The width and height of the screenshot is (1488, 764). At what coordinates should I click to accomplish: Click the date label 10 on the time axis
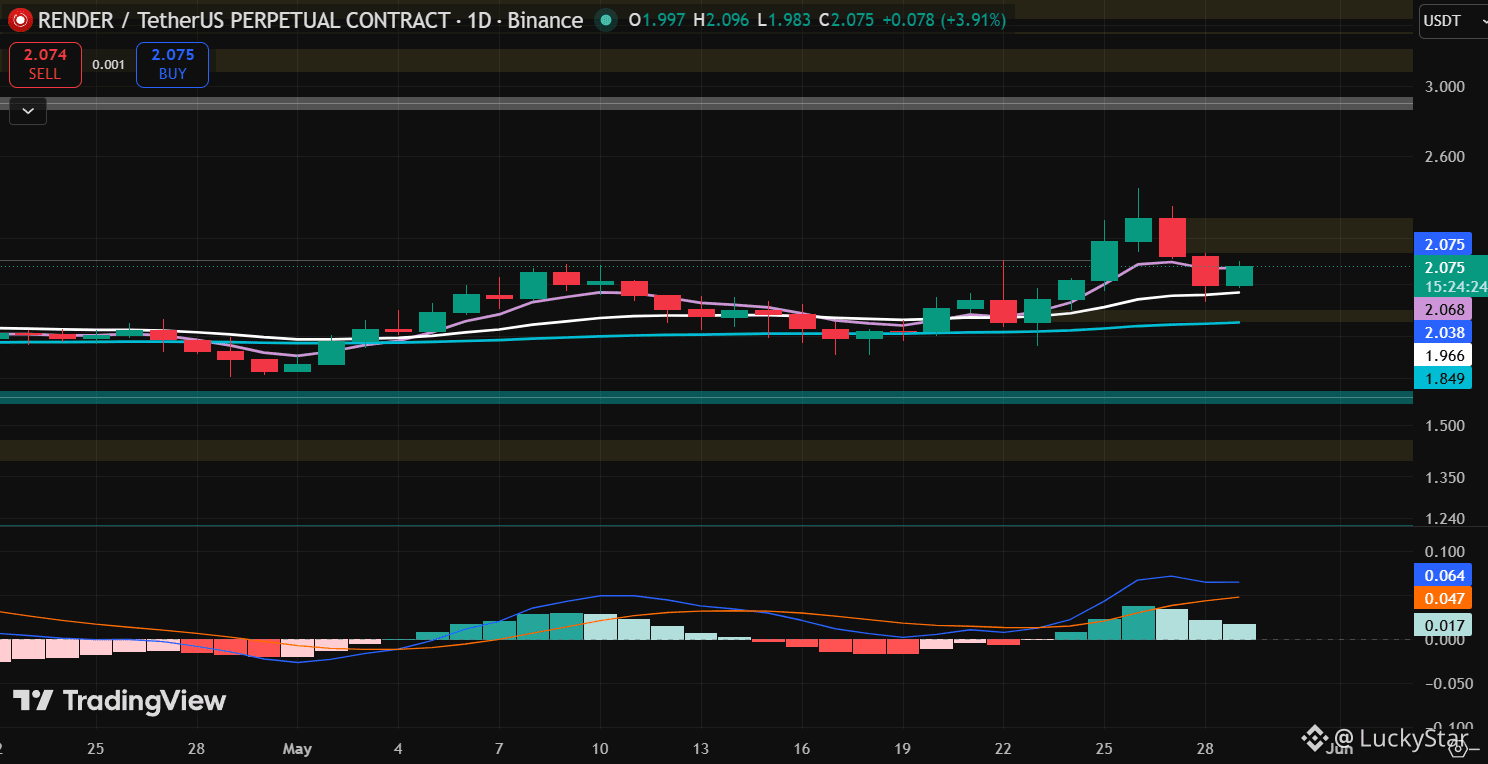(x=600, y=748)
